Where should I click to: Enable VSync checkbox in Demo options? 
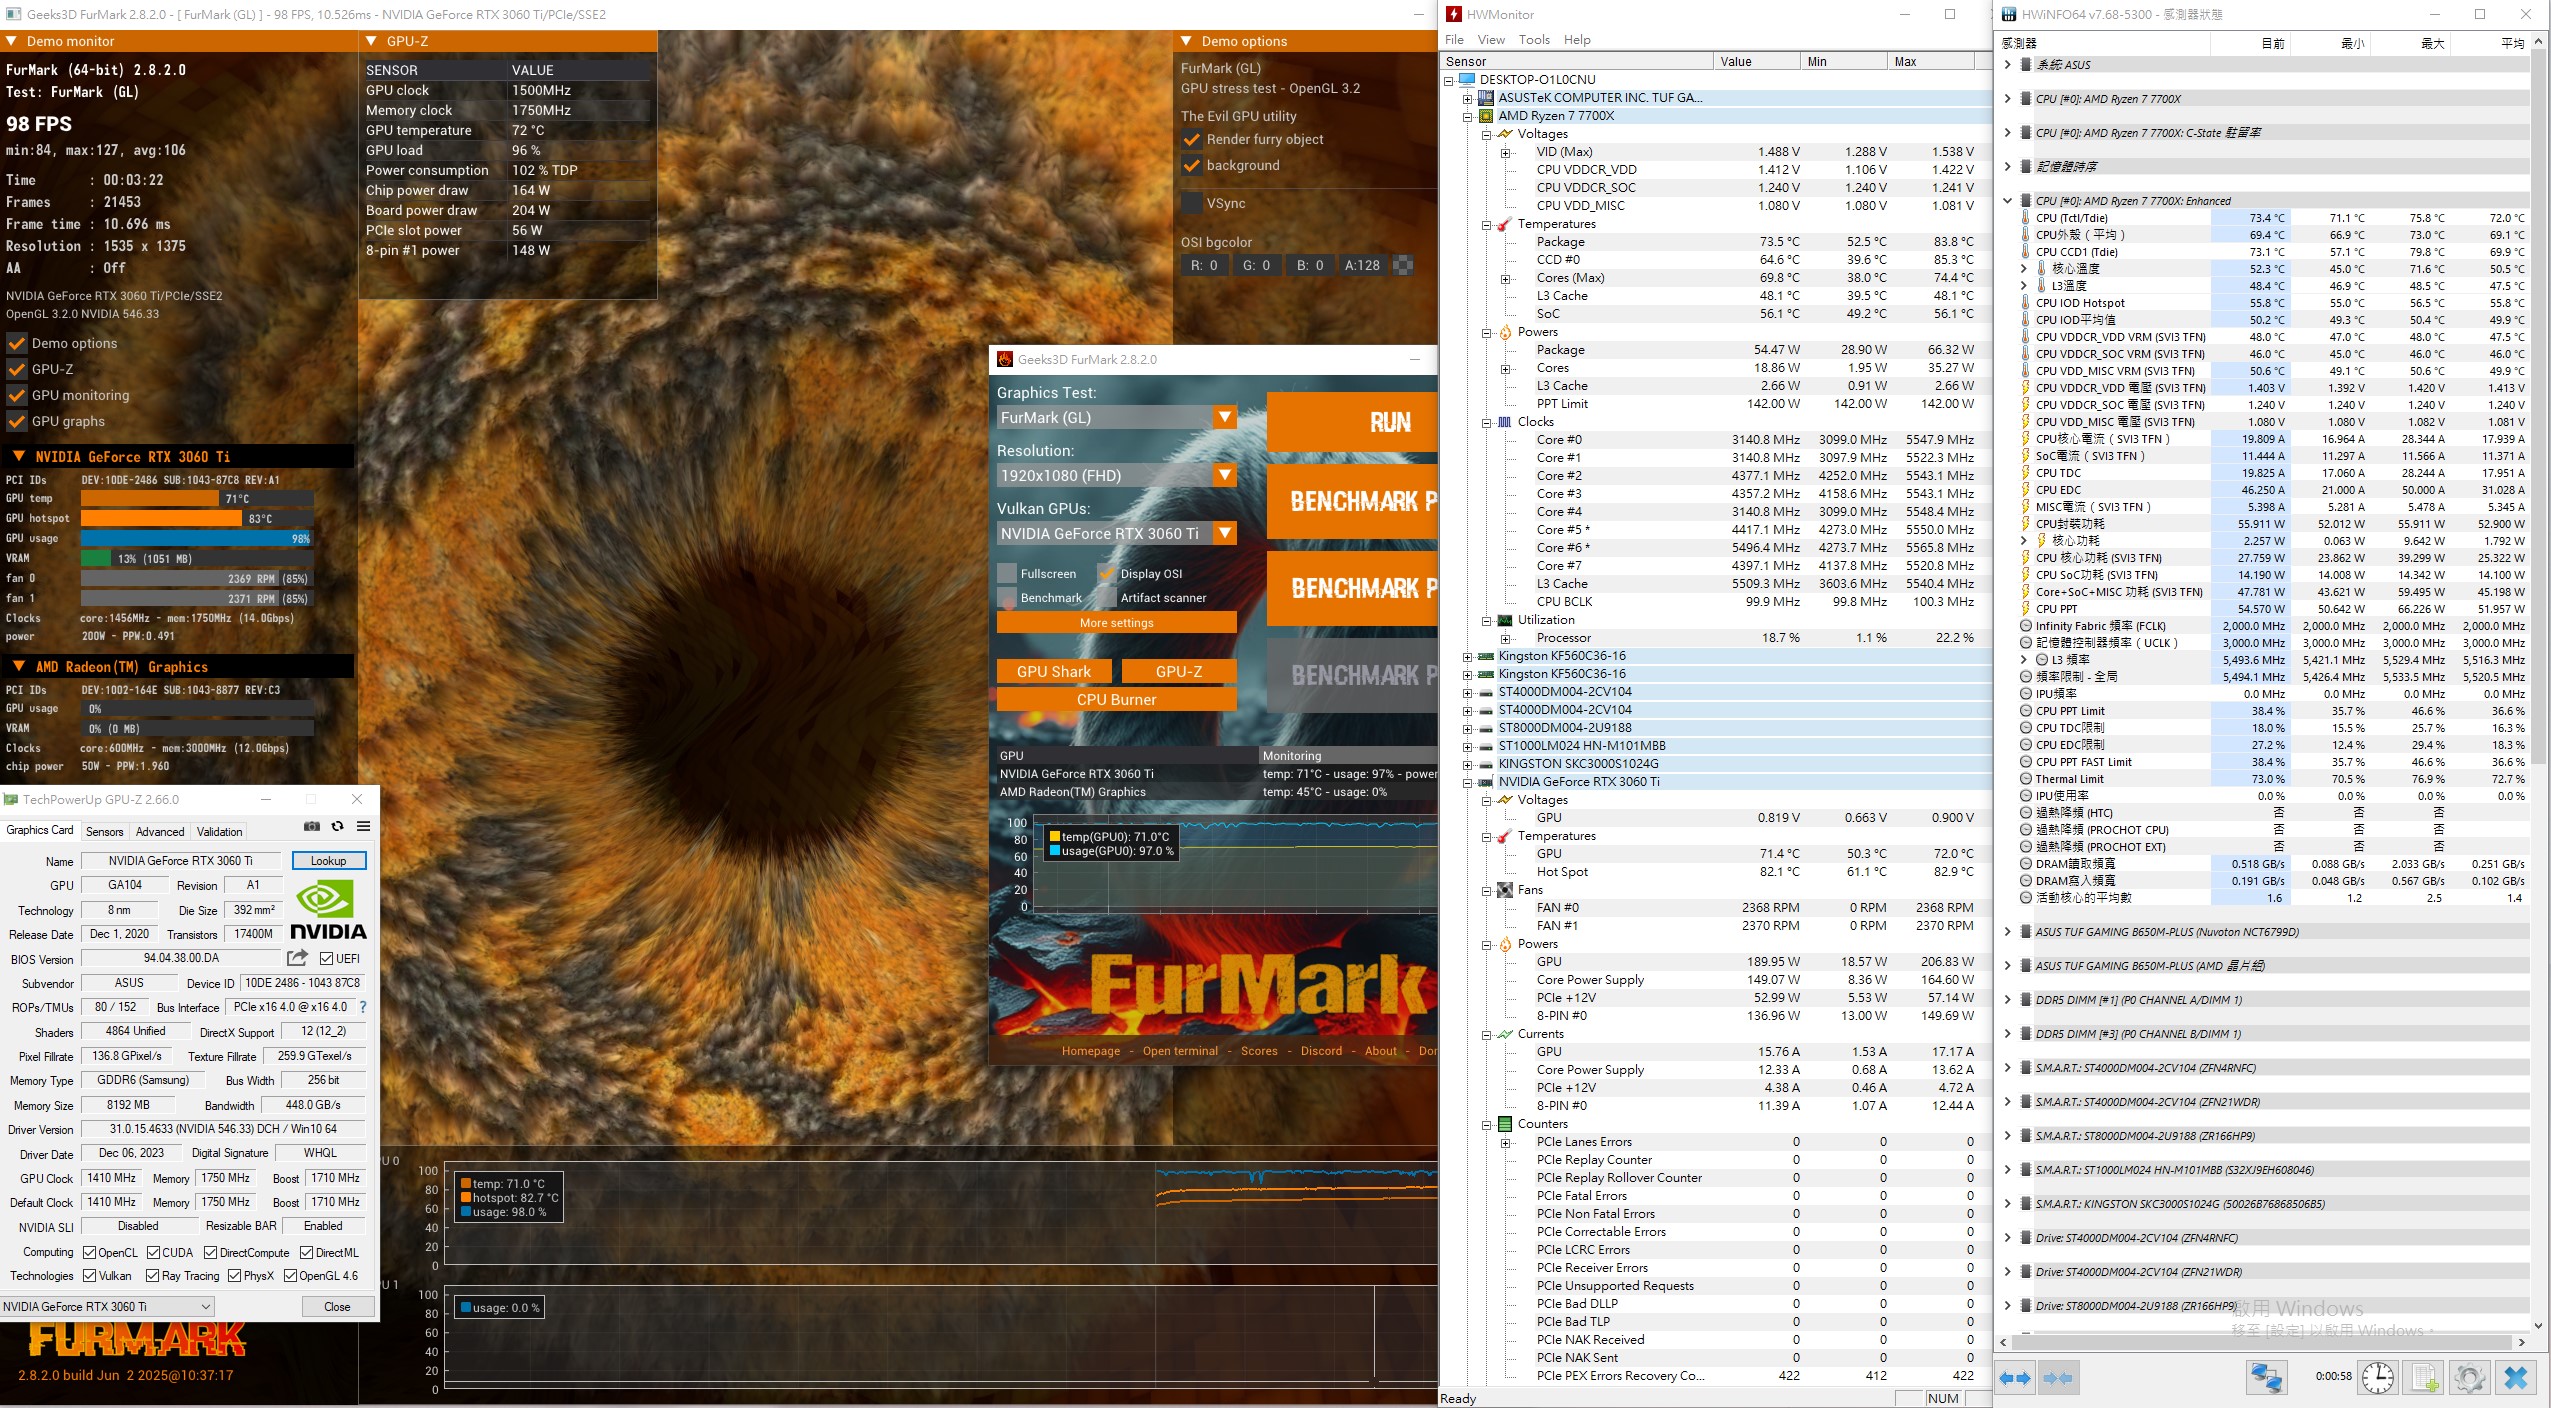click(x=1192, y=203)
